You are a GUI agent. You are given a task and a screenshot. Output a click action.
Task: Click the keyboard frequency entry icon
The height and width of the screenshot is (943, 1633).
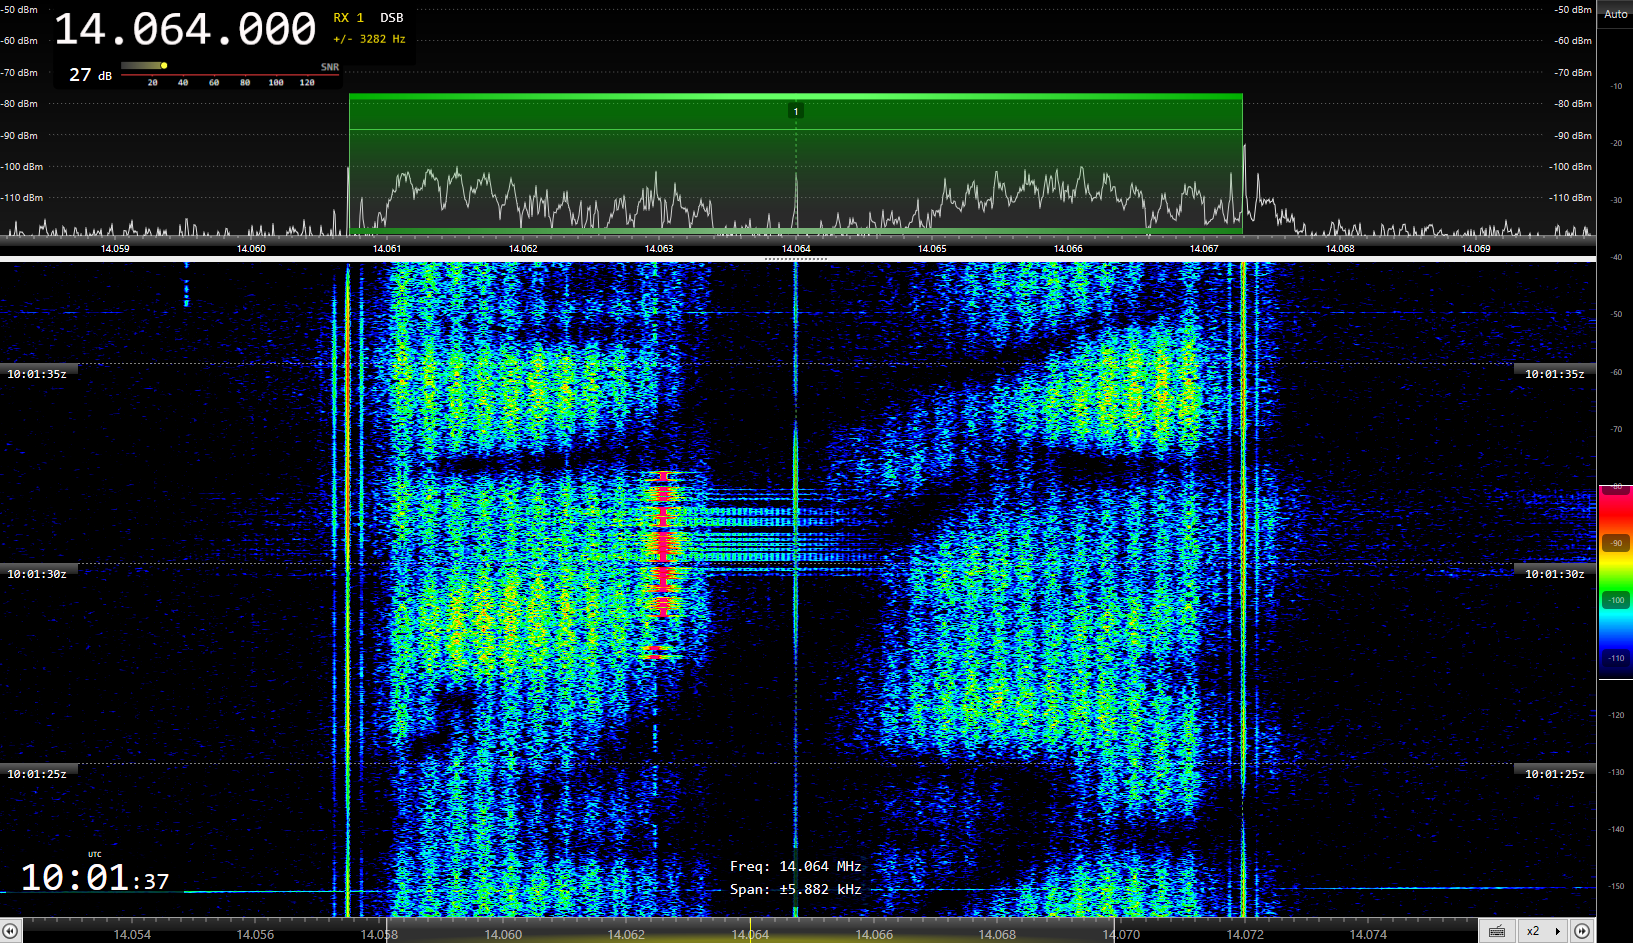[x=1496, y=931]
